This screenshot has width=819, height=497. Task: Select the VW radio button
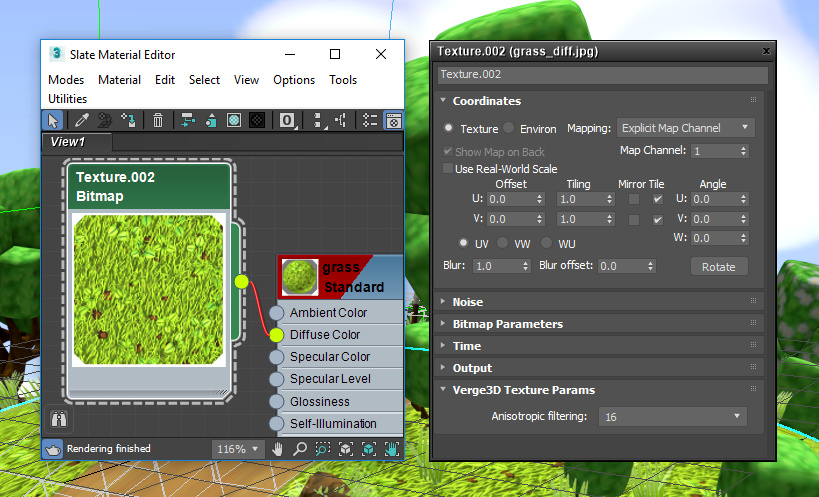coord(502,243)
